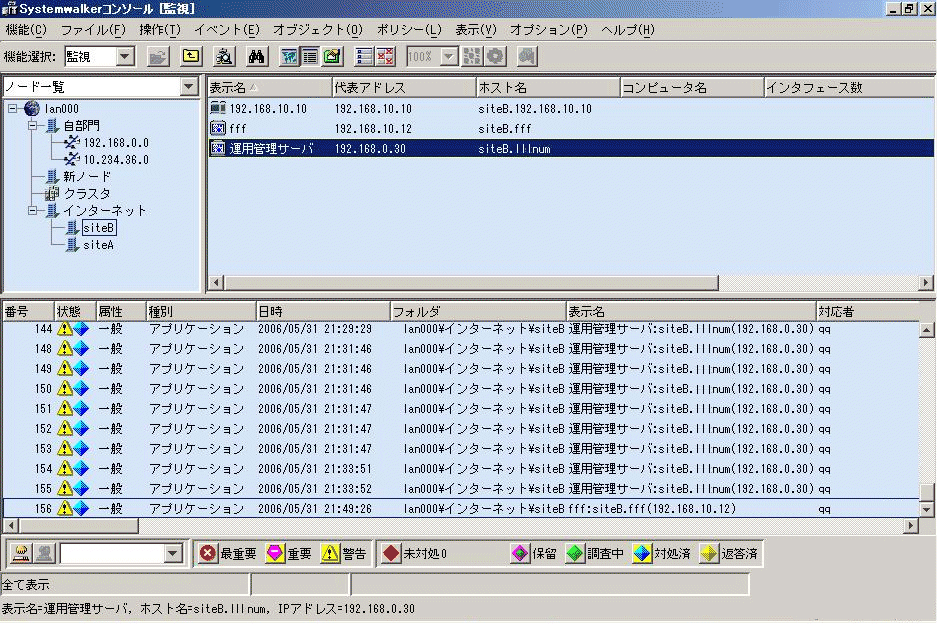The image size is (941, 627).
Task: Sort the node list by ホスト名 column
Action: [x=548, y=88]
